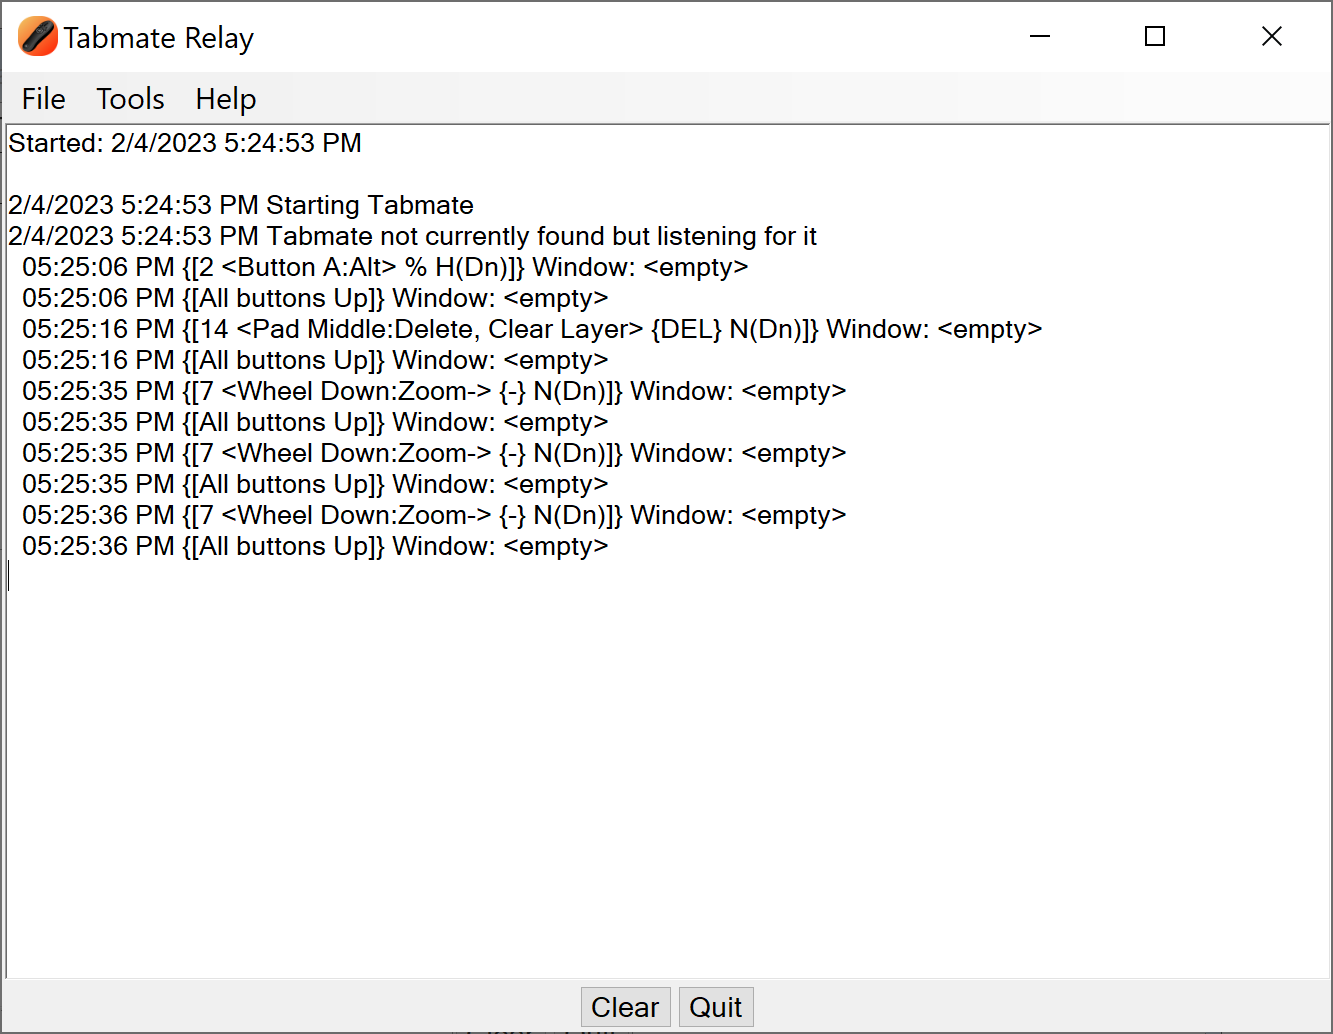
Task: Minimize the Tabmate Relay window
Action: tap(1040, 37)
